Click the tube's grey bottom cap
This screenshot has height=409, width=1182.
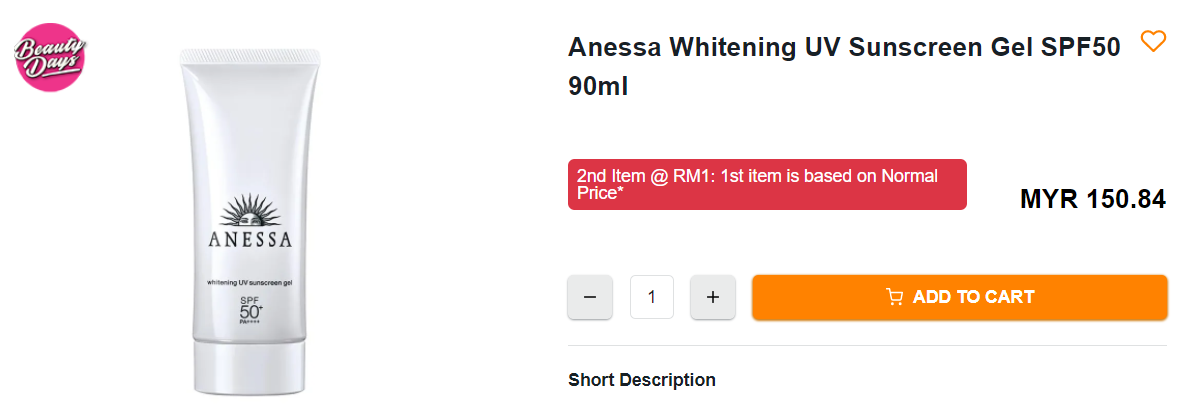[250, 368]
